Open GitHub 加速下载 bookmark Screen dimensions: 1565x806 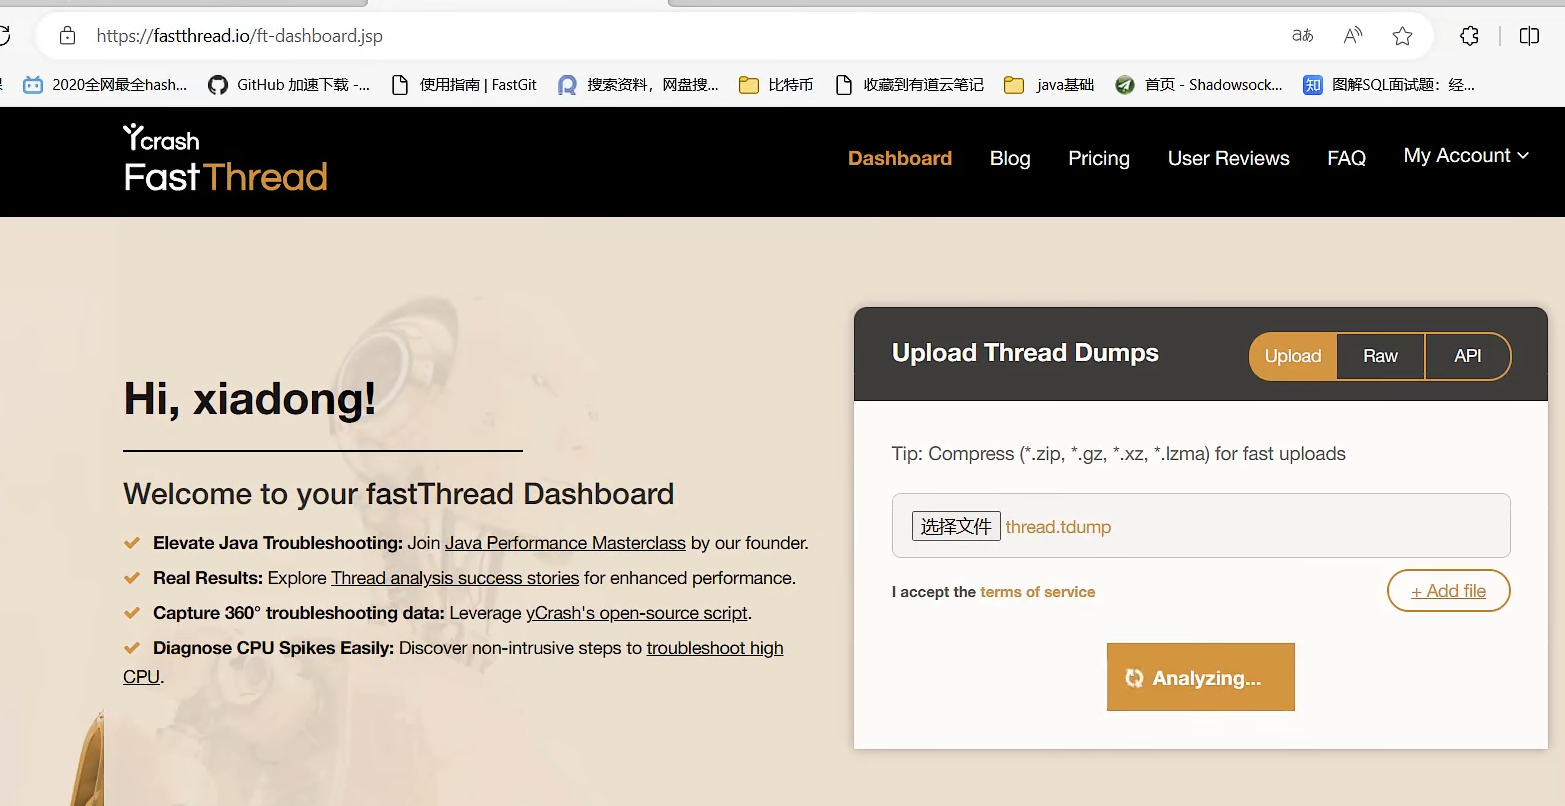[289, 85]
